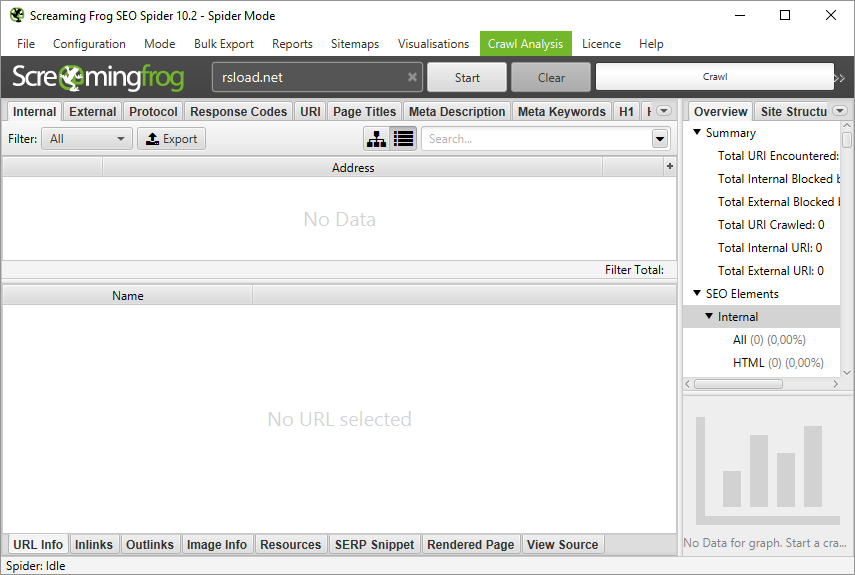
Task: Click into the Search field
Action: click(537, 139)
